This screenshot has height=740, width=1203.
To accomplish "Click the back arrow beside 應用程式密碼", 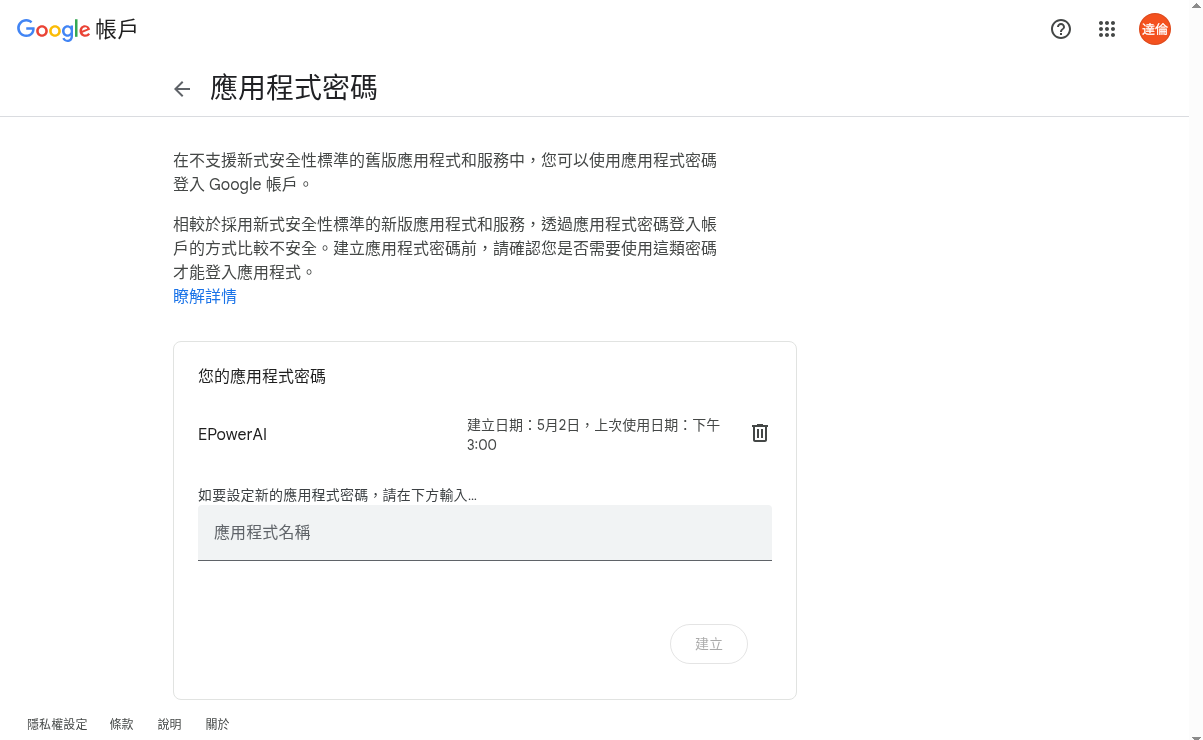I will tap(182, 89).
